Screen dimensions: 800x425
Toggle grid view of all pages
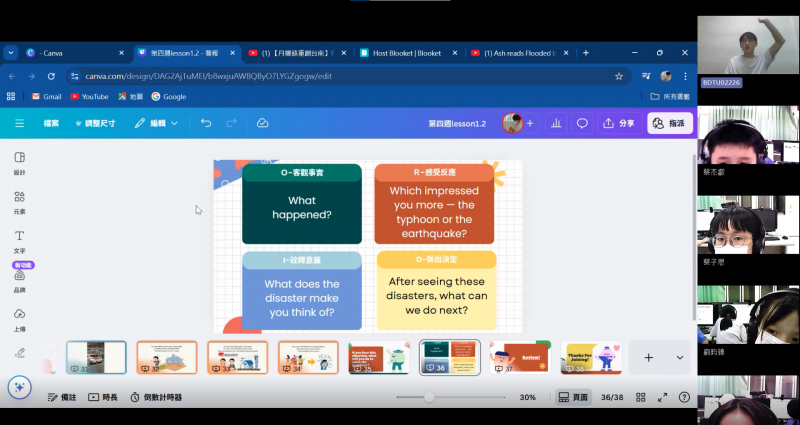pos(640,397)
